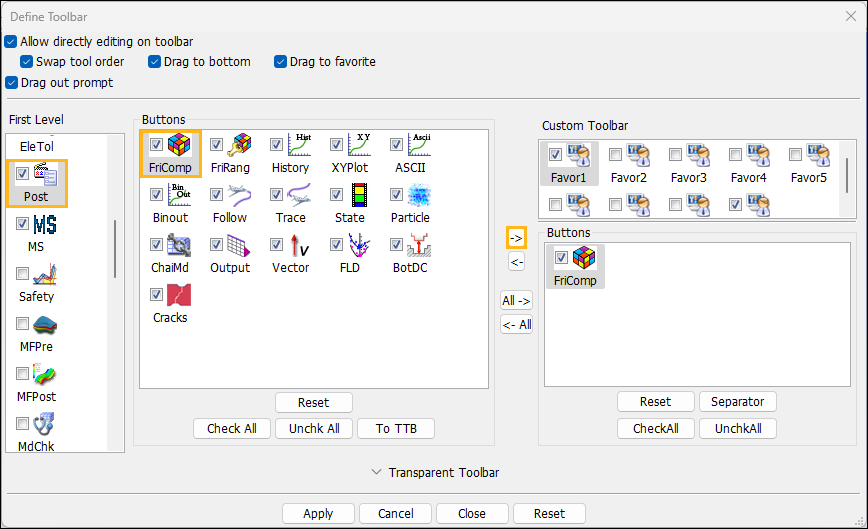Select the XYPlot icon
Image resolution: width=868 pixels, height=529 pixels.
tap(357, 147)
